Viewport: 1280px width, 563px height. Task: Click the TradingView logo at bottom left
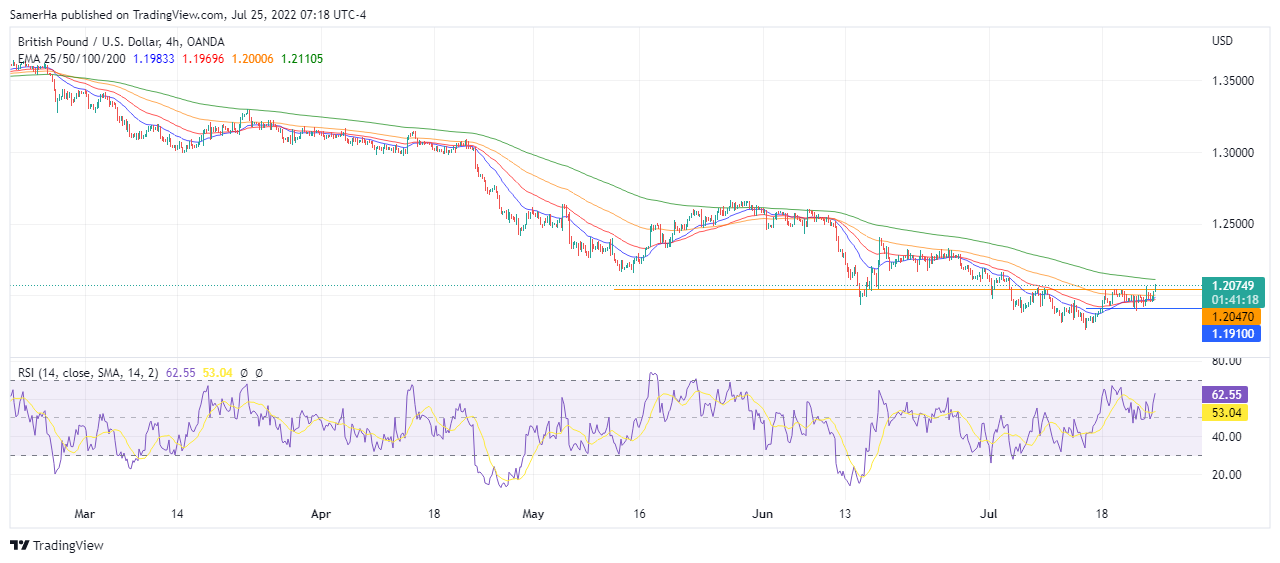[x=57, y=545]
